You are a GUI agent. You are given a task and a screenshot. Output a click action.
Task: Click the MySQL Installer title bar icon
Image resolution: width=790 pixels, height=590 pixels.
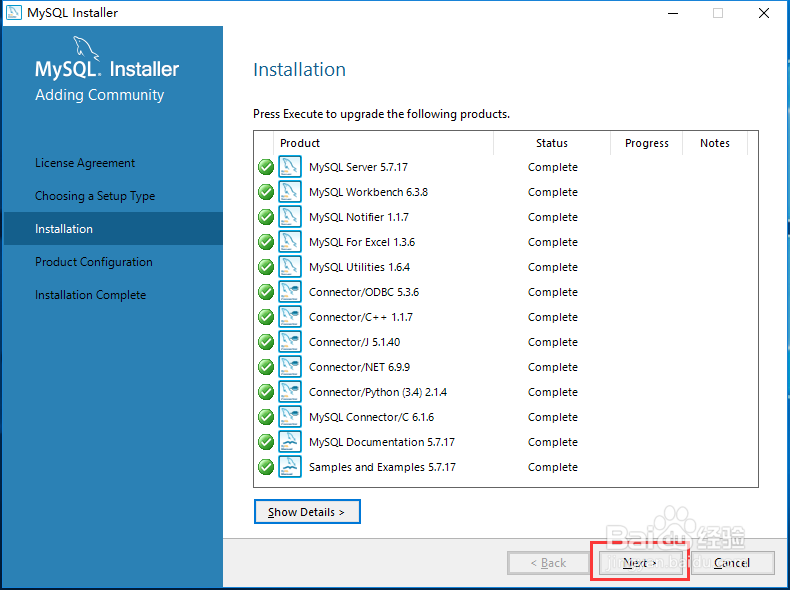(14, 13)
